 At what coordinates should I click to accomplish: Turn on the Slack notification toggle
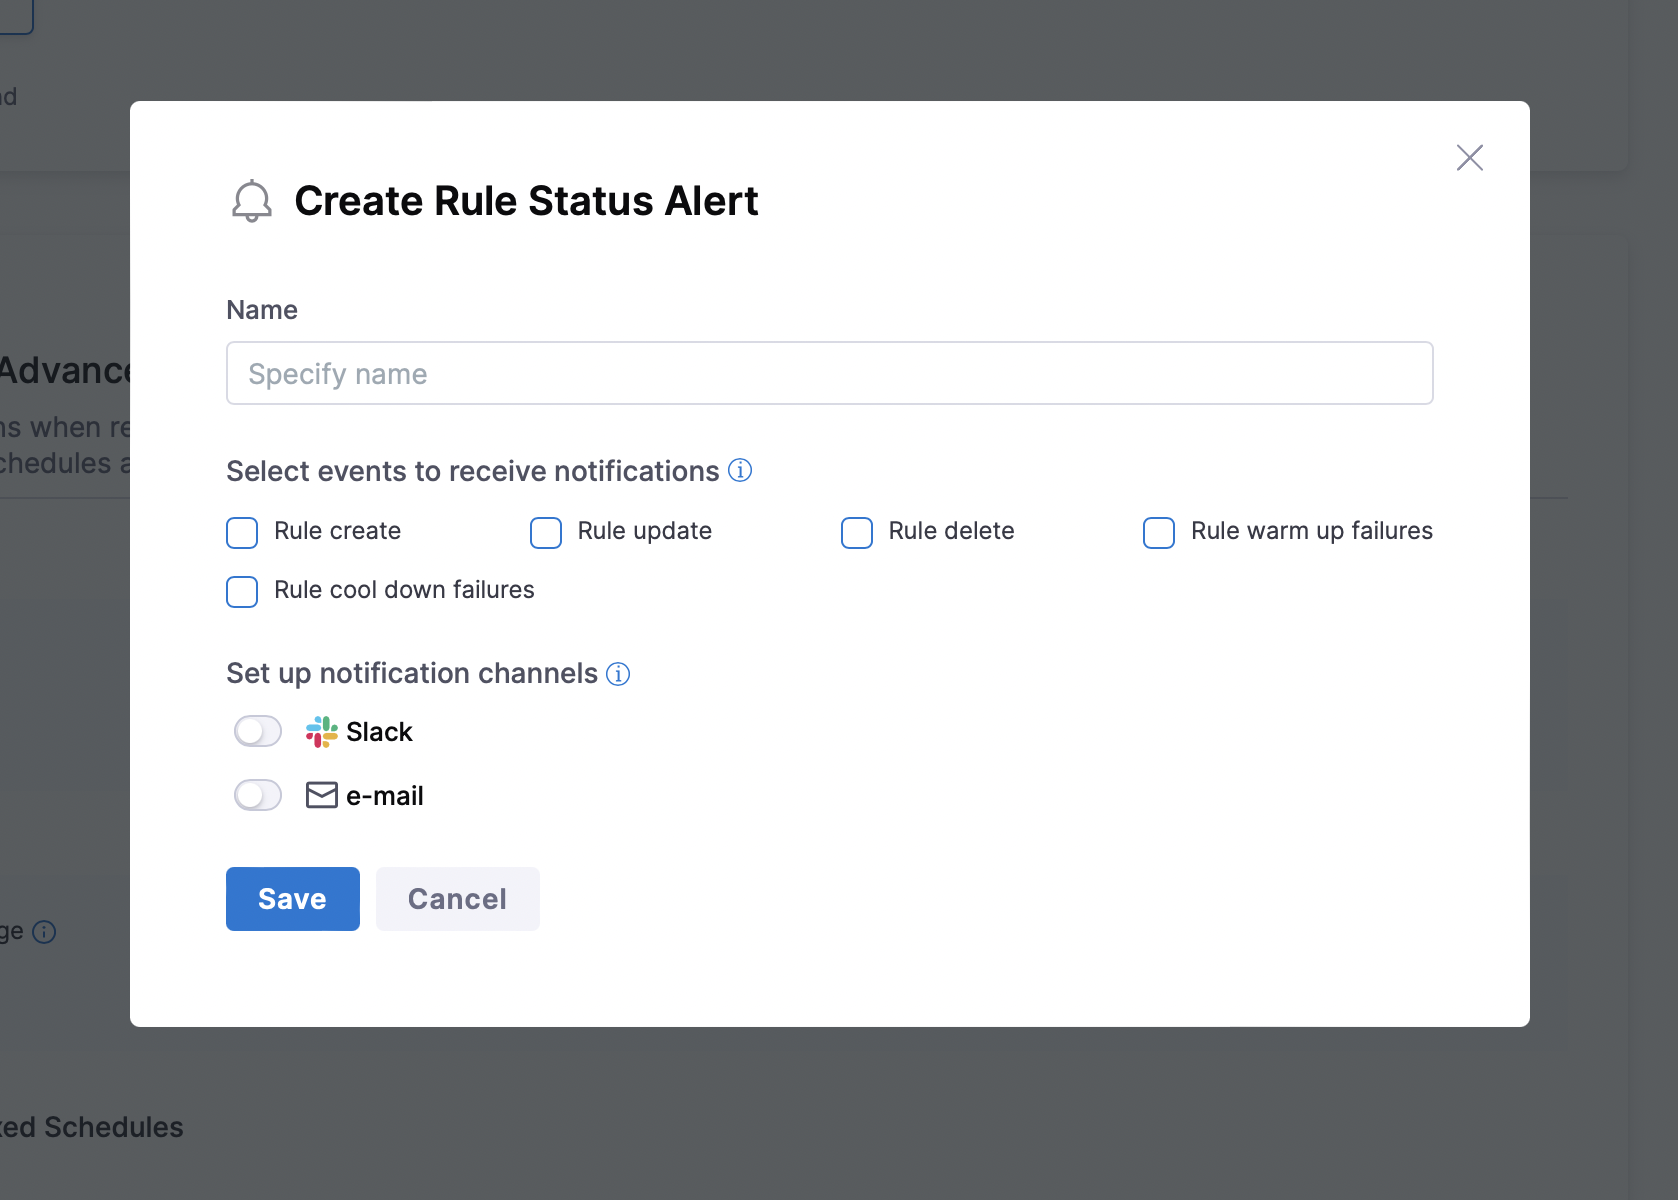(258, 732)
